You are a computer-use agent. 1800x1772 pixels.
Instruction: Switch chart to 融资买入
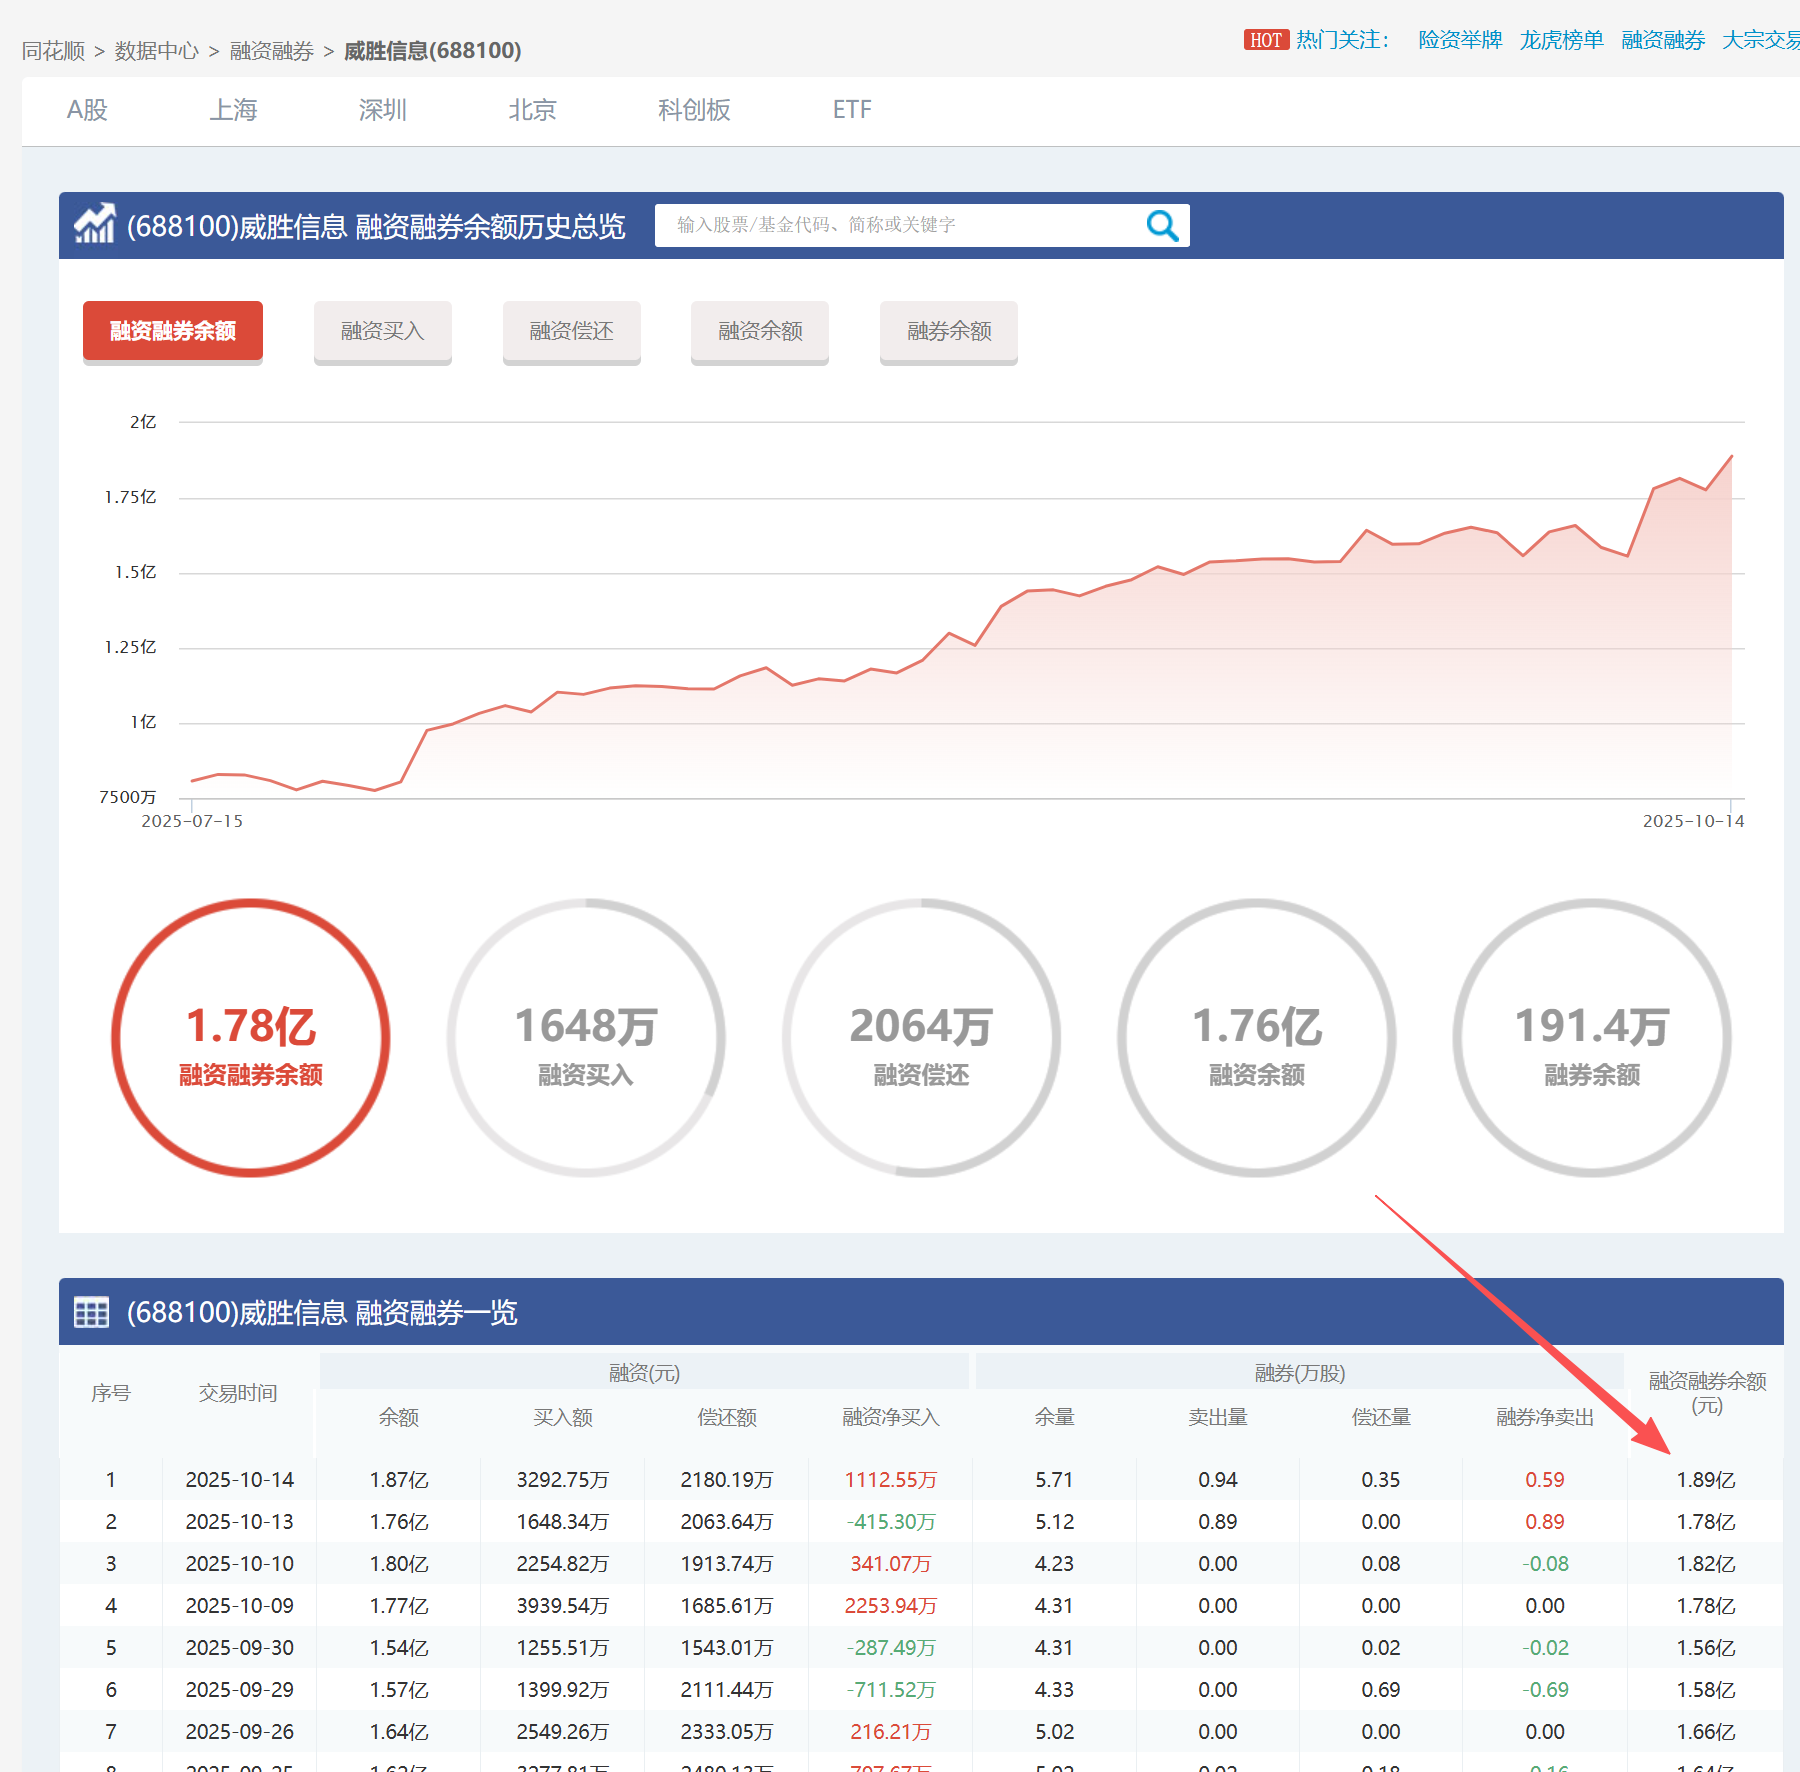(383, 331)
